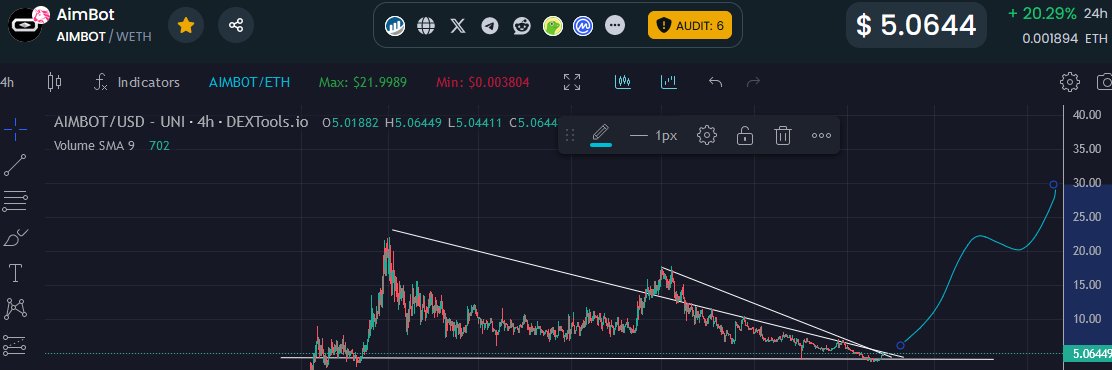Open the CoinMarketCap link icon
Image resolution: width=1112 pixels, height=370 pixels.
(x=583, y=26)
